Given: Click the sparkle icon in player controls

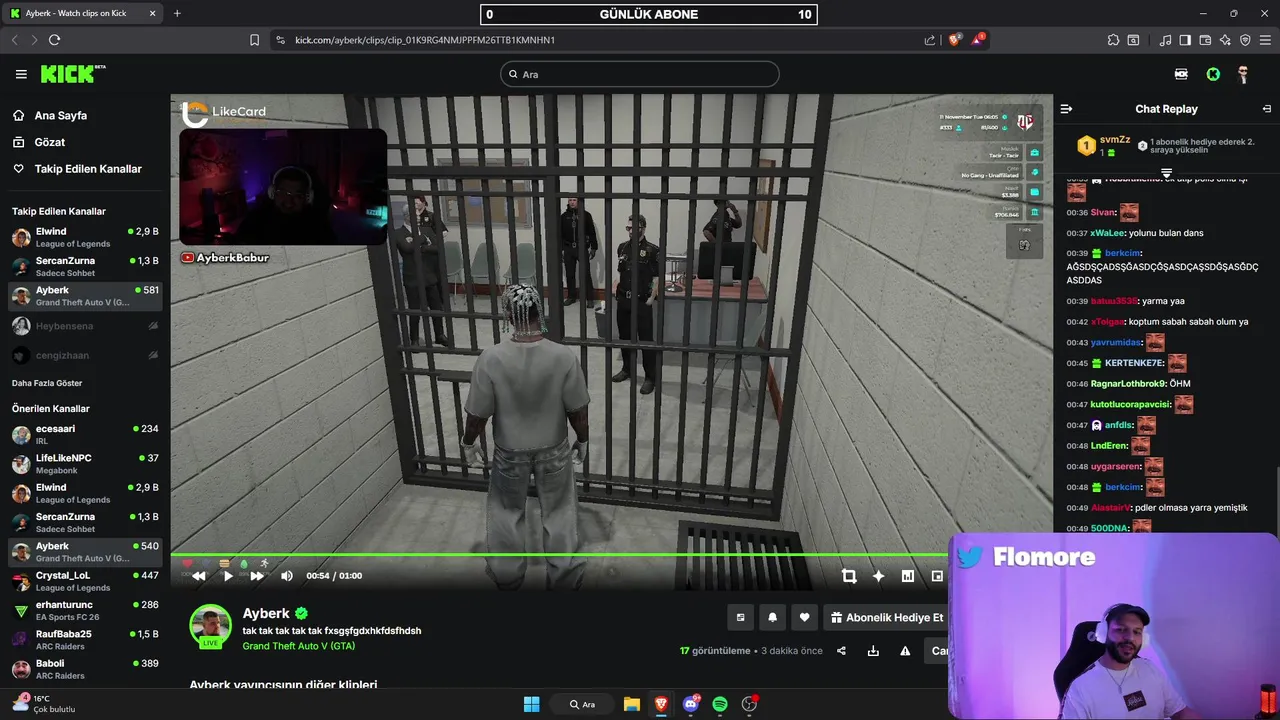Looking at the screenshot, I should click(878, 576).
